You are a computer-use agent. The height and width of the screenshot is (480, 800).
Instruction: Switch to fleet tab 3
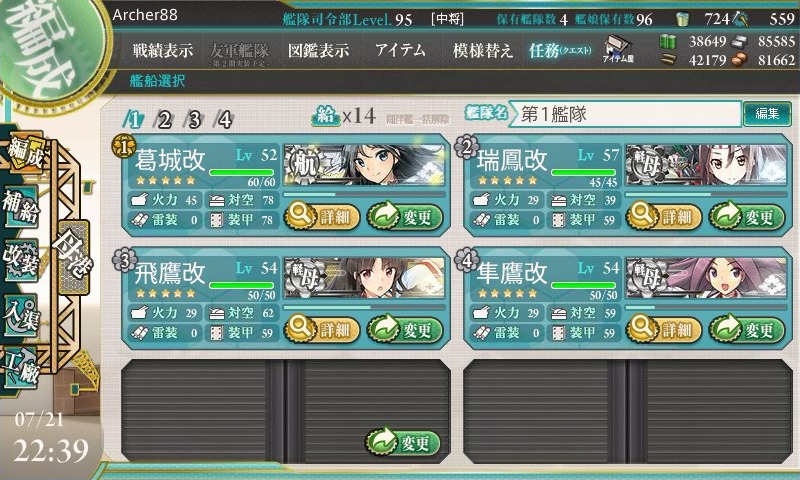[194, 120]
